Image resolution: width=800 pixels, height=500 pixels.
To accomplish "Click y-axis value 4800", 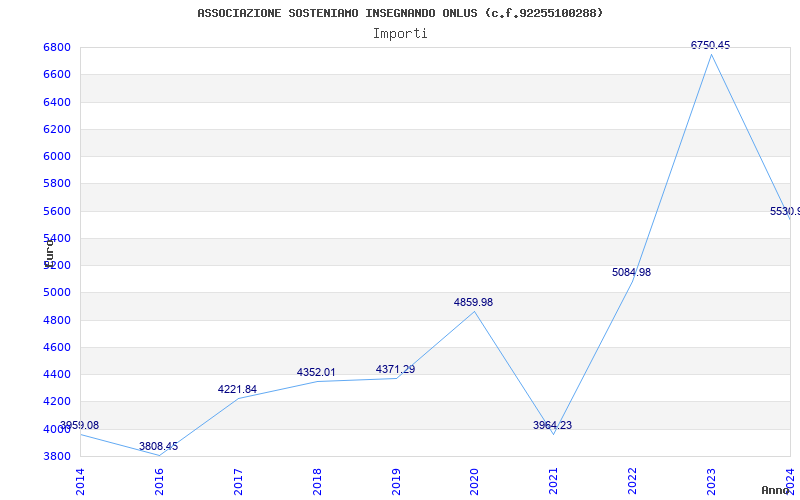I will (57, 320).
